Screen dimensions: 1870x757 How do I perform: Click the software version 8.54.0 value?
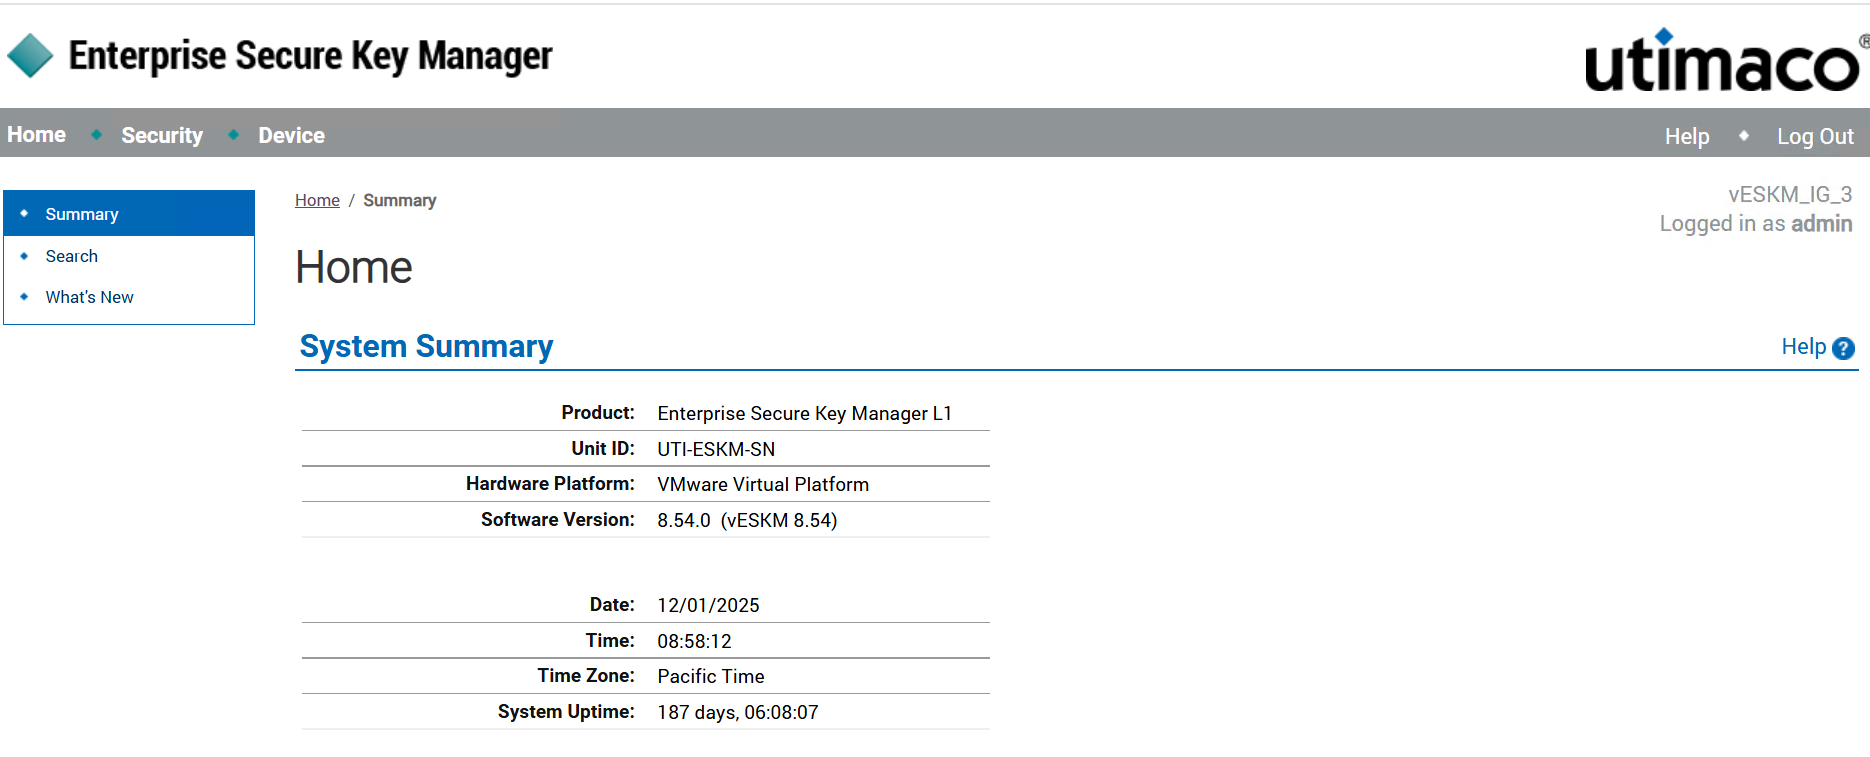tap(747, 520)
